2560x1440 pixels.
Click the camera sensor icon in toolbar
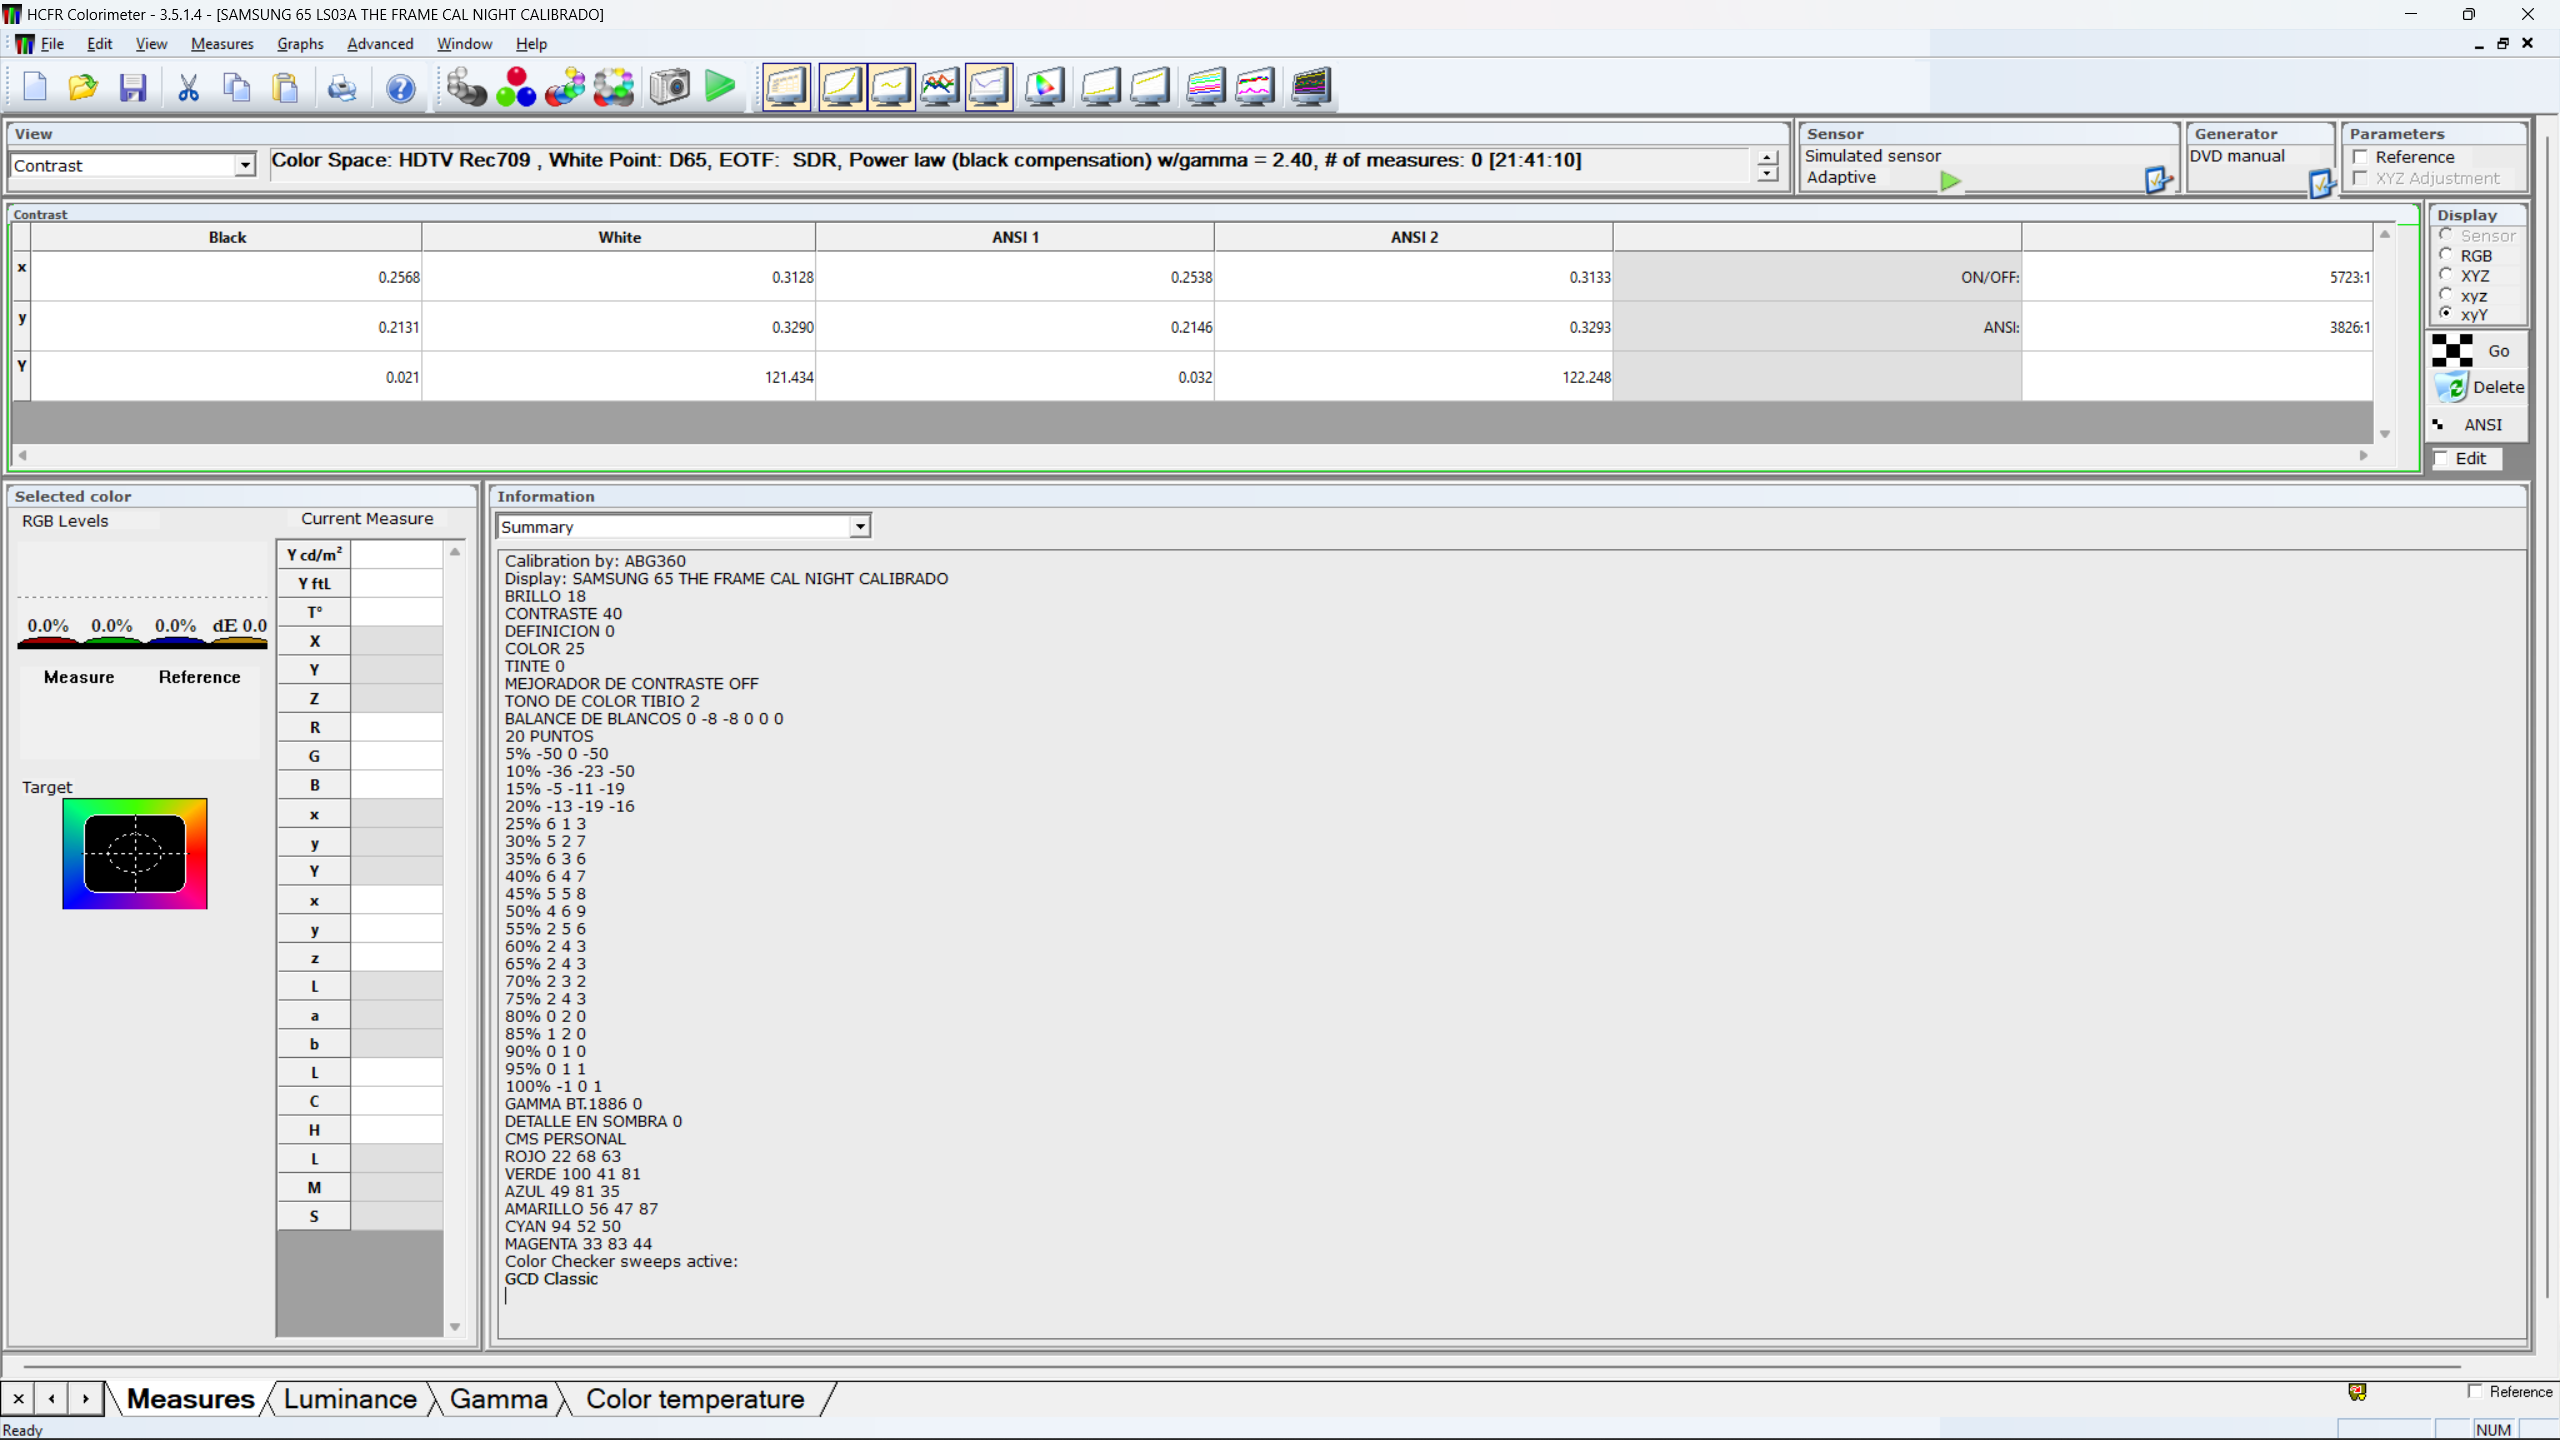click(669, 87)
